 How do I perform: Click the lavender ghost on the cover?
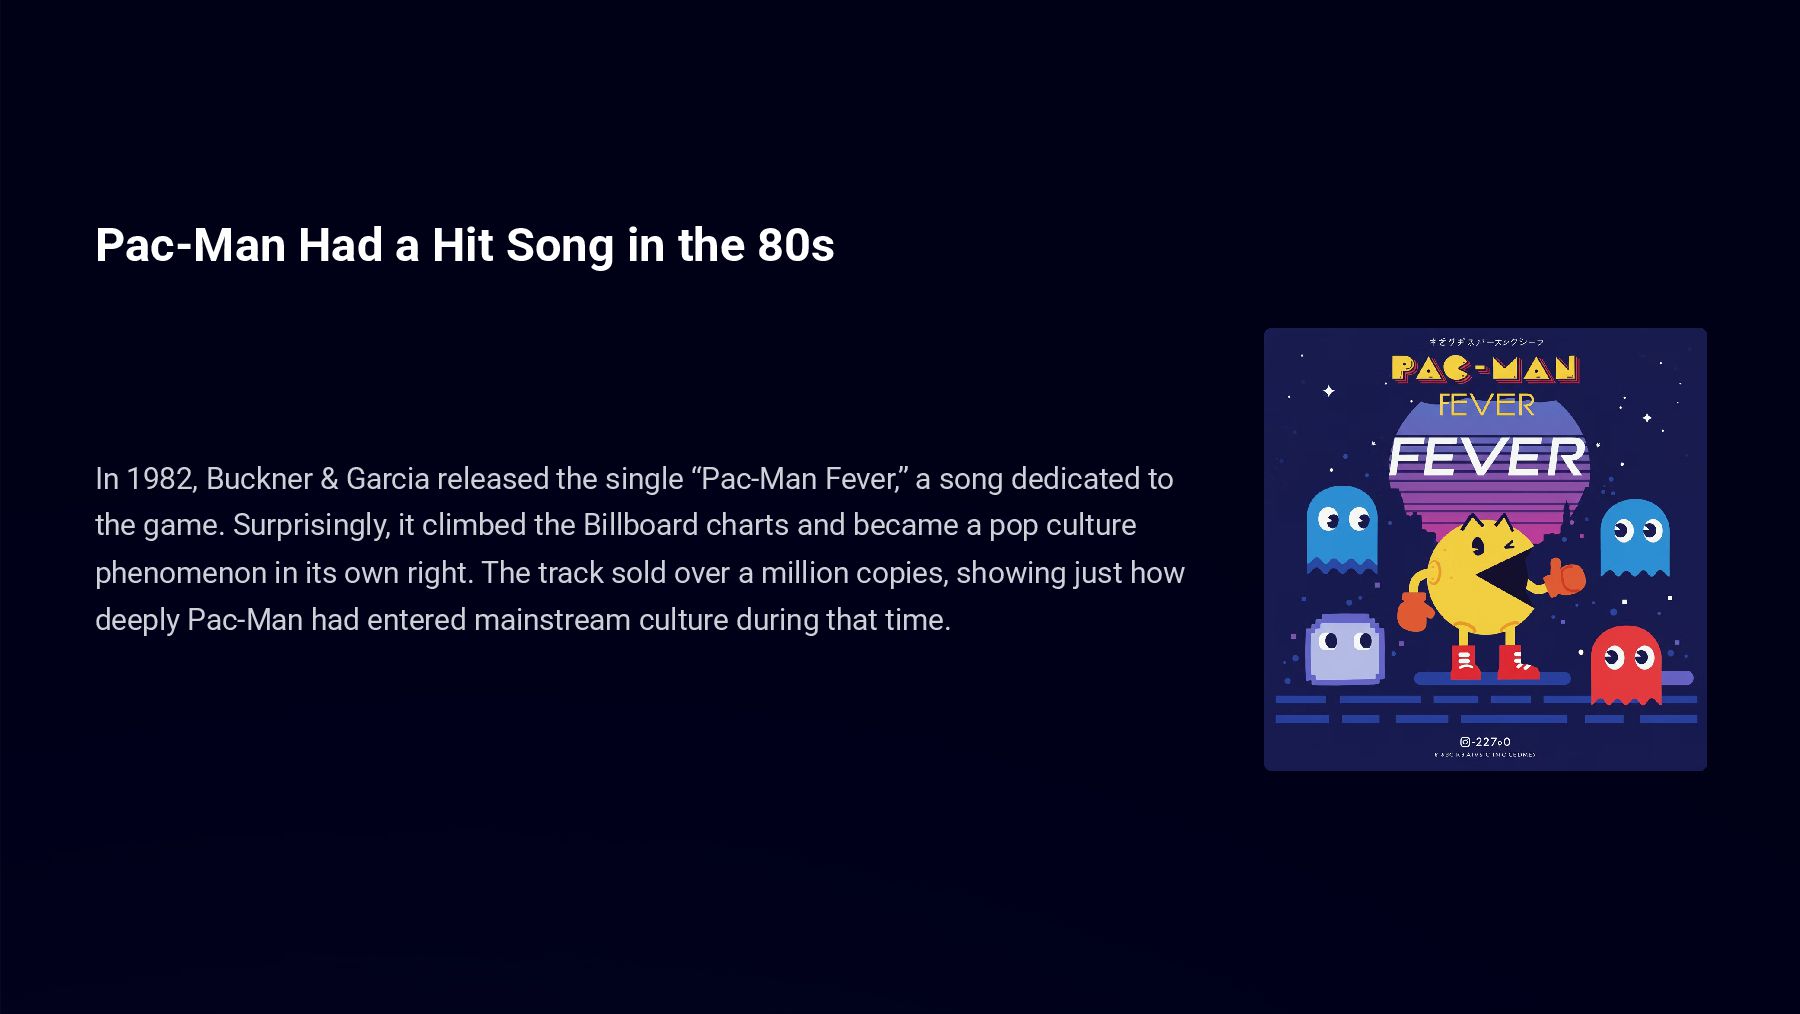click(1345, 648)
